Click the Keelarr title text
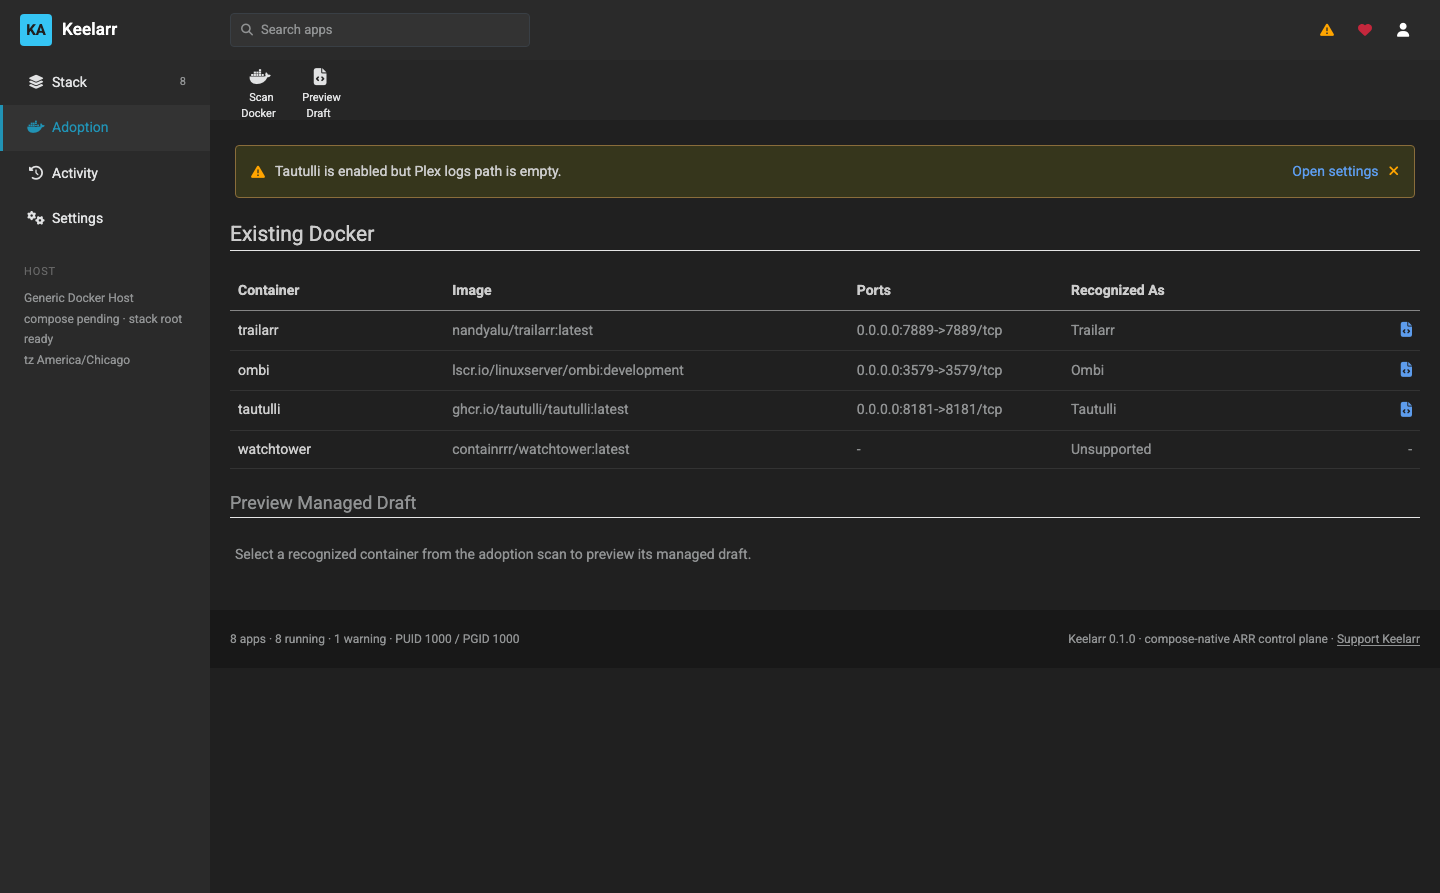The width and height of the screenshot is (1440, 893). pyautogui.click(x=90, y=29)
